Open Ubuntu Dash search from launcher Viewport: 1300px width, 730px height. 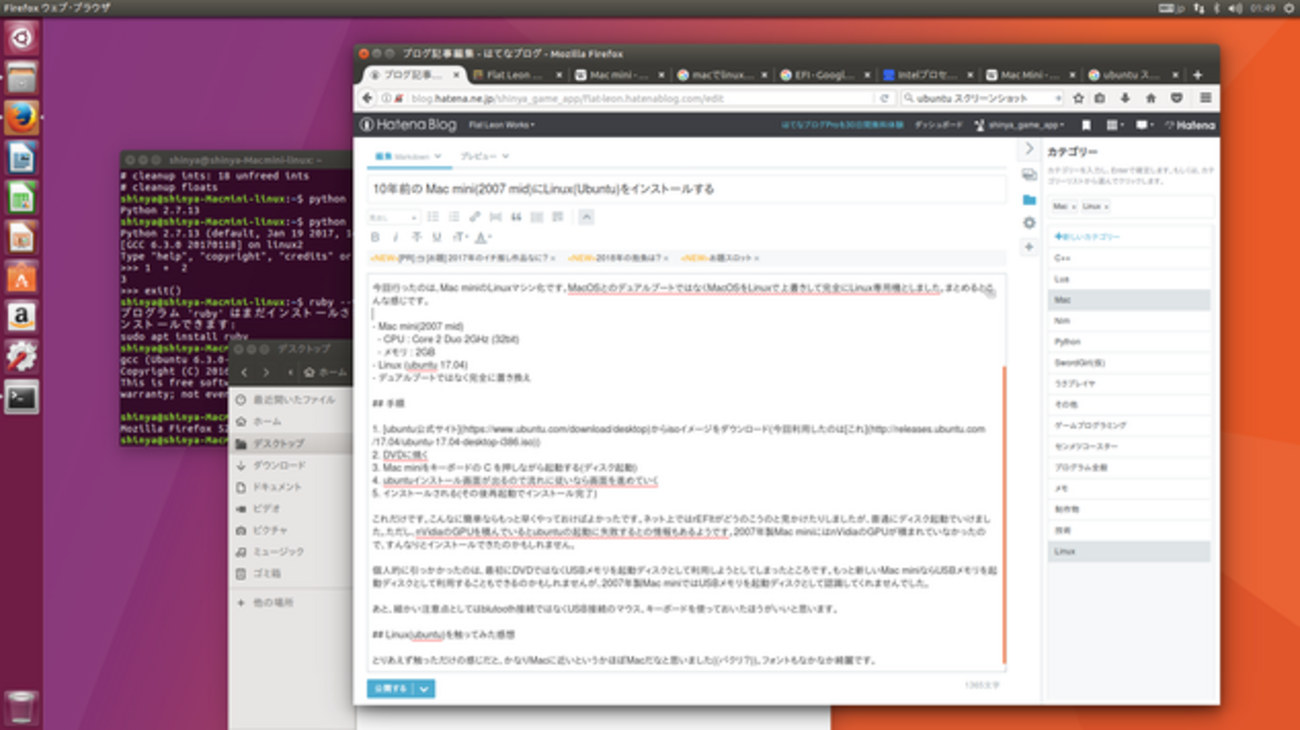(21, 39)
